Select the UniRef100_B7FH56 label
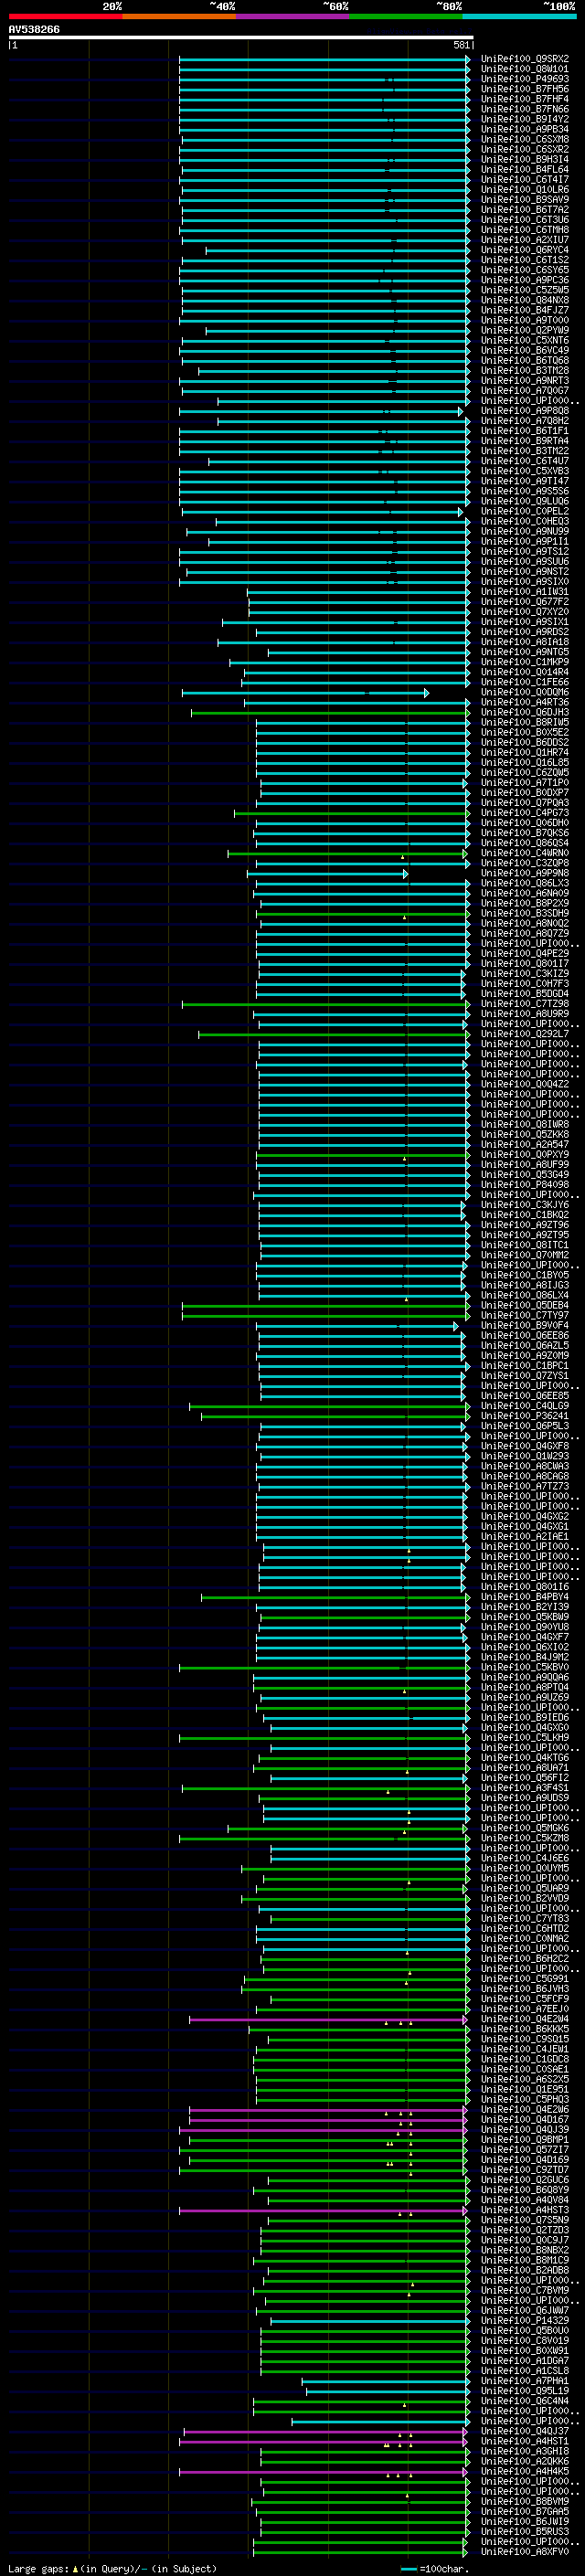This screenshot has width=585, height=2576. coord(525,89)
